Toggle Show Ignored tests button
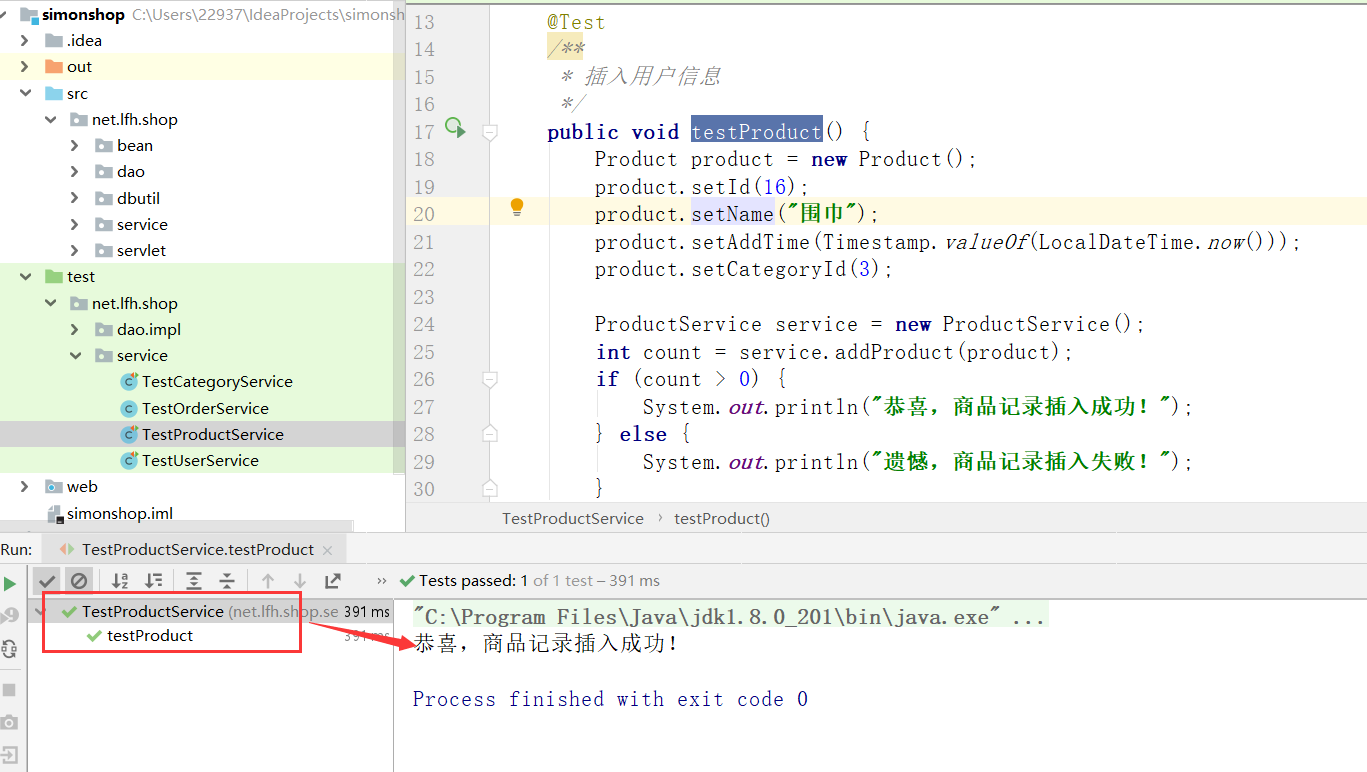The width and height of the screenshot is (1367, 772). coord(79,581)
